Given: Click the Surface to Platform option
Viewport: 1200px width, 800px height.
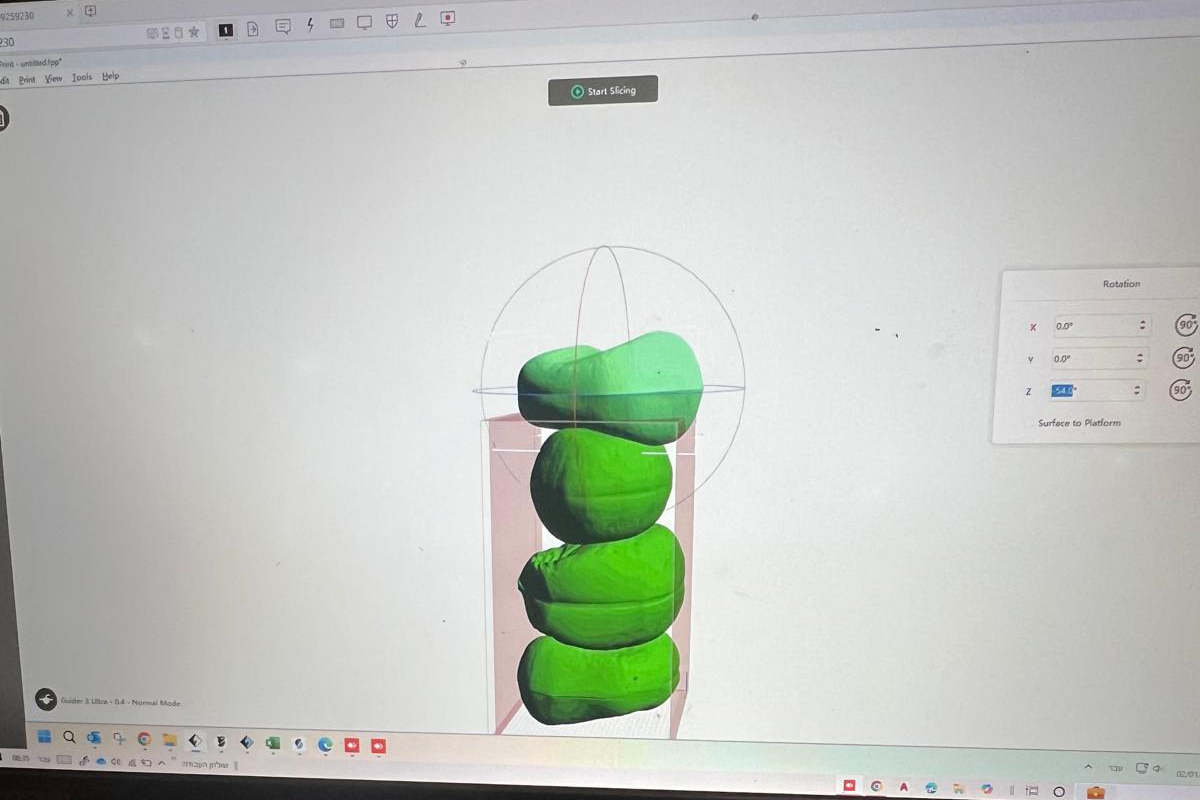Looking at the screenshot, I should 1078,423.
